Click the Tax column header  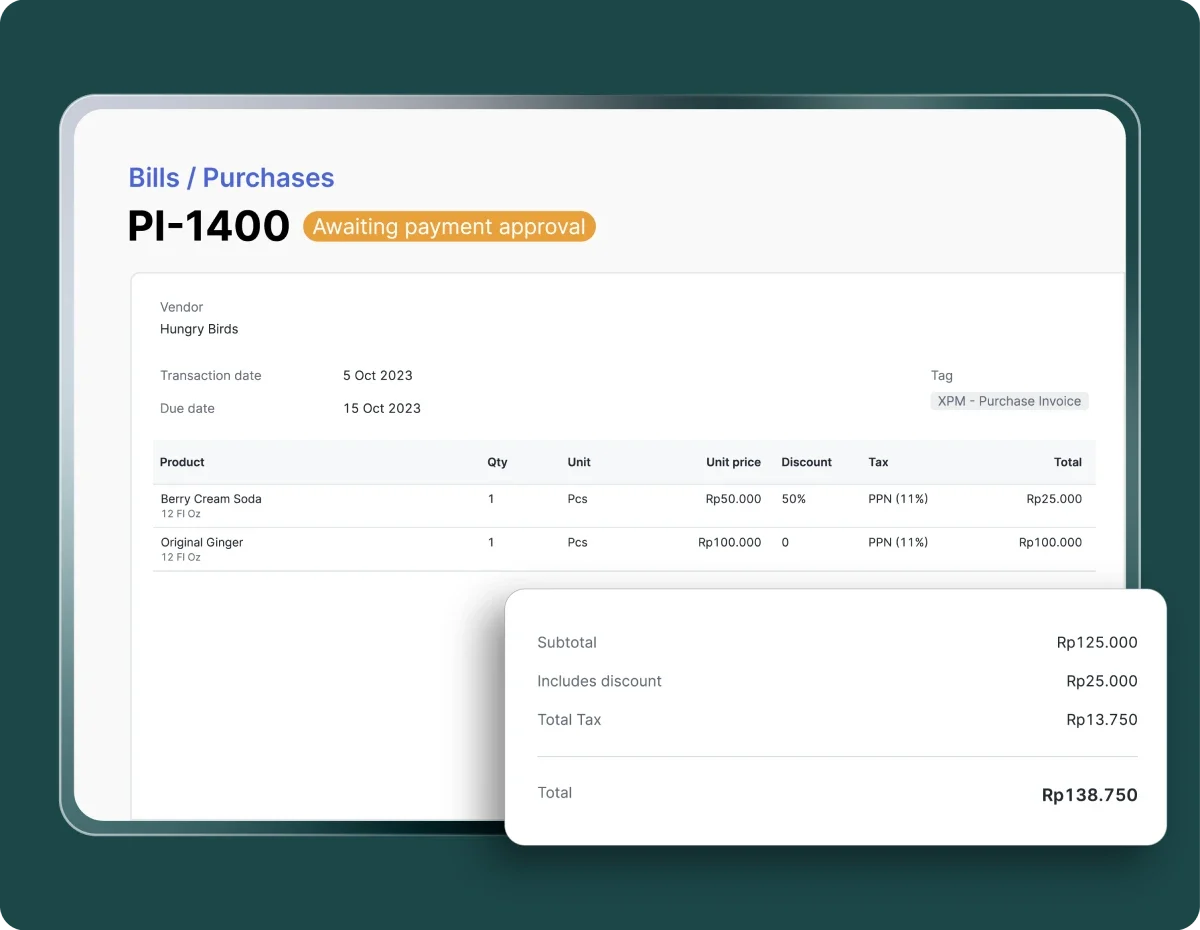(878, 462)
